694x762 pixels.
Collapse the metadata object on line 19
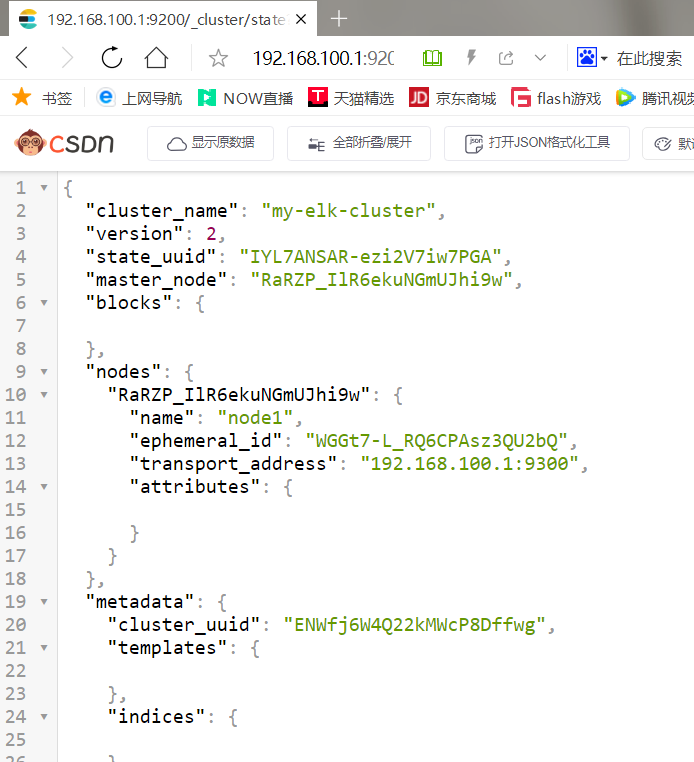[x=44, y=602]
